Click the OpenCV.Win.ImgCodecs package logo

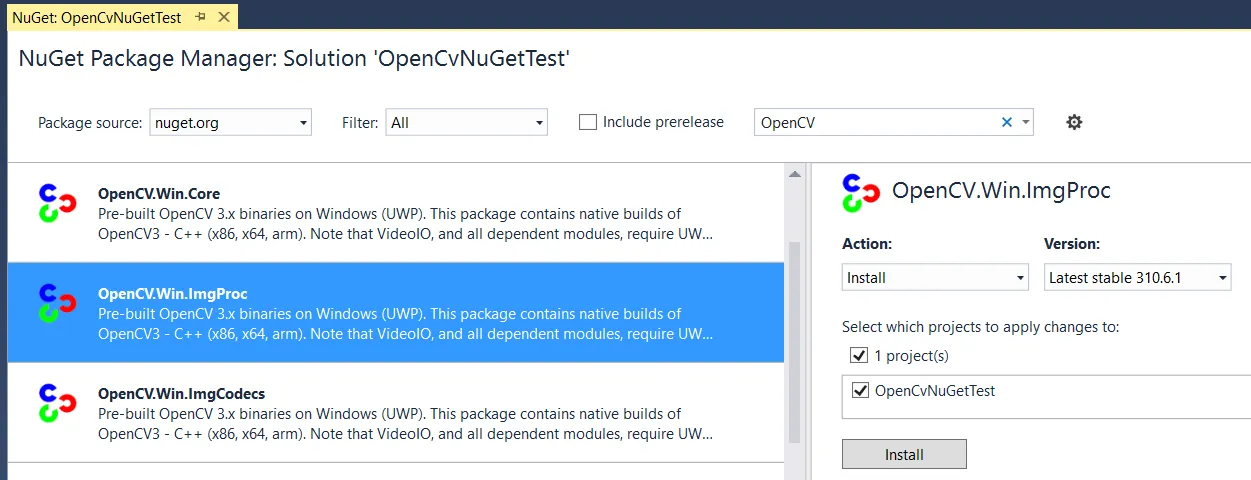57,402
